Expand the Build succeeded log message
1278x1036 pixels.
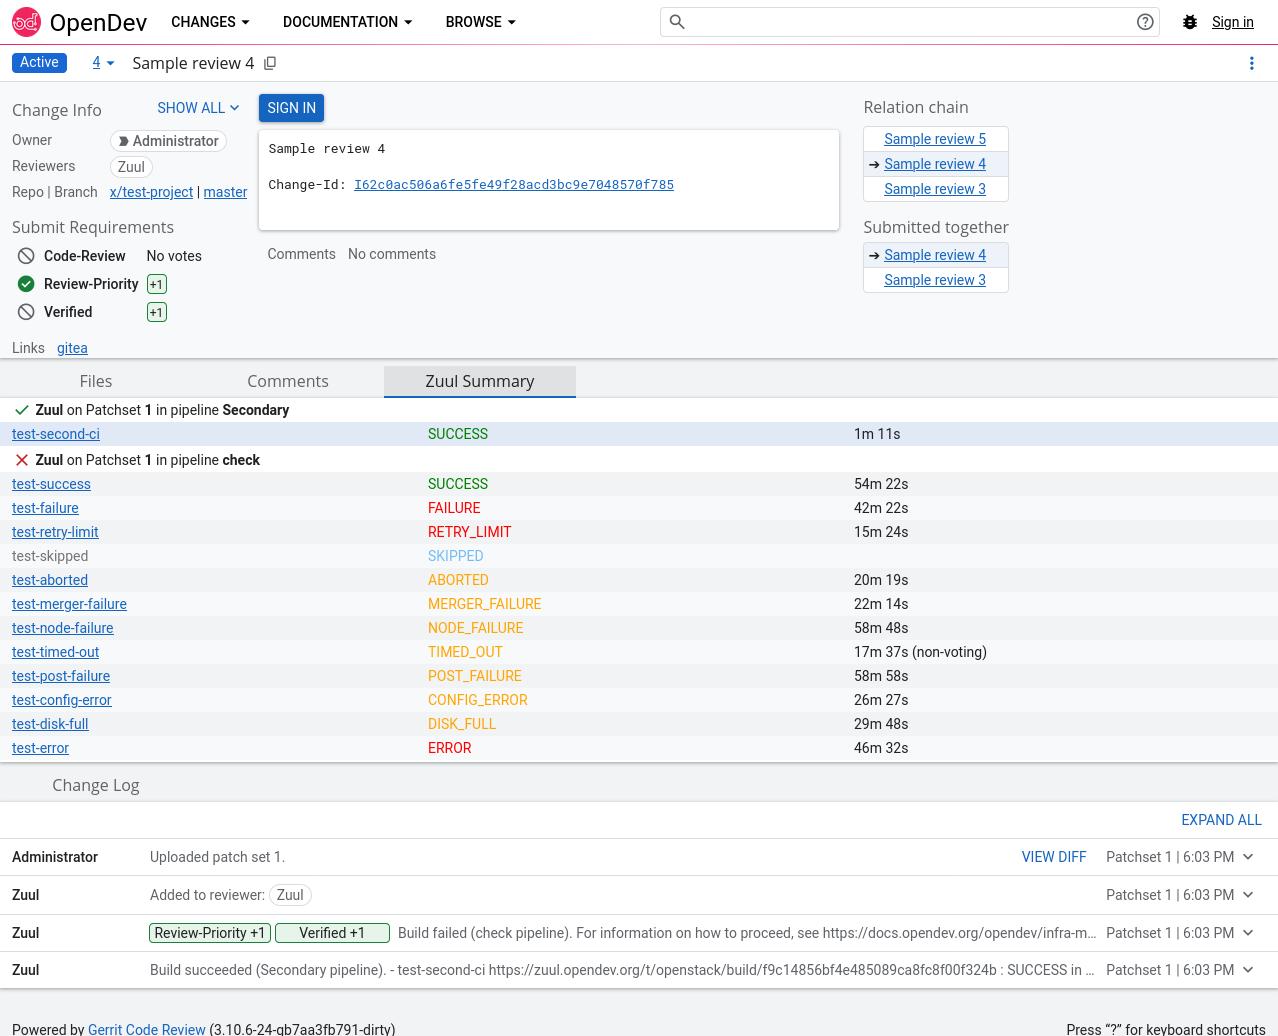click(1248, 970)
